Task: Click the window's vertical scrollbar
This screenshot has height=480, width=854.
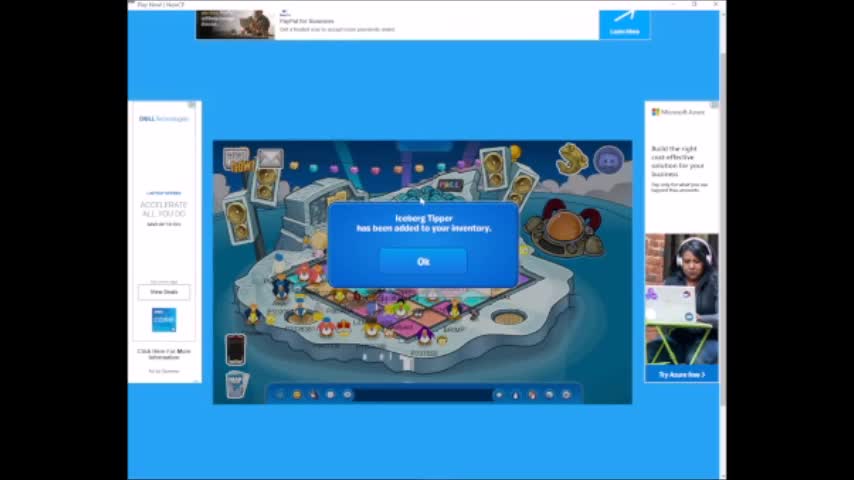Action: tap(723, 229)
